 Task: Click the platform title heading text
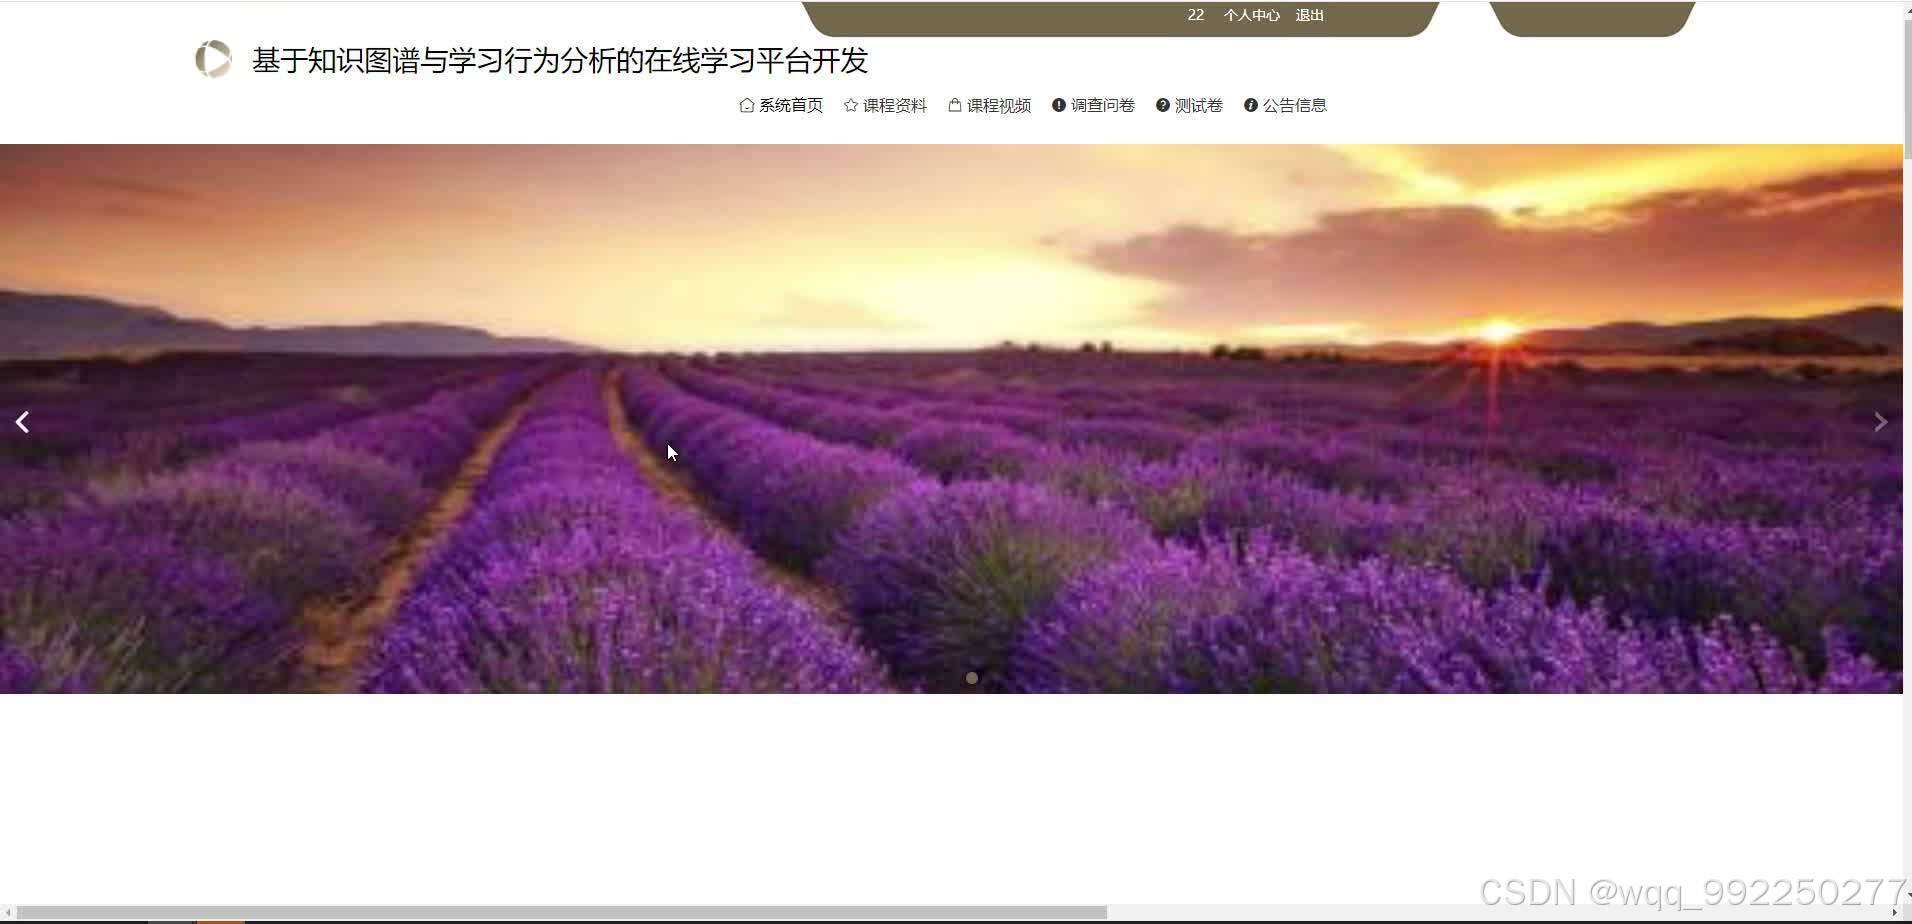pos(560,61)
